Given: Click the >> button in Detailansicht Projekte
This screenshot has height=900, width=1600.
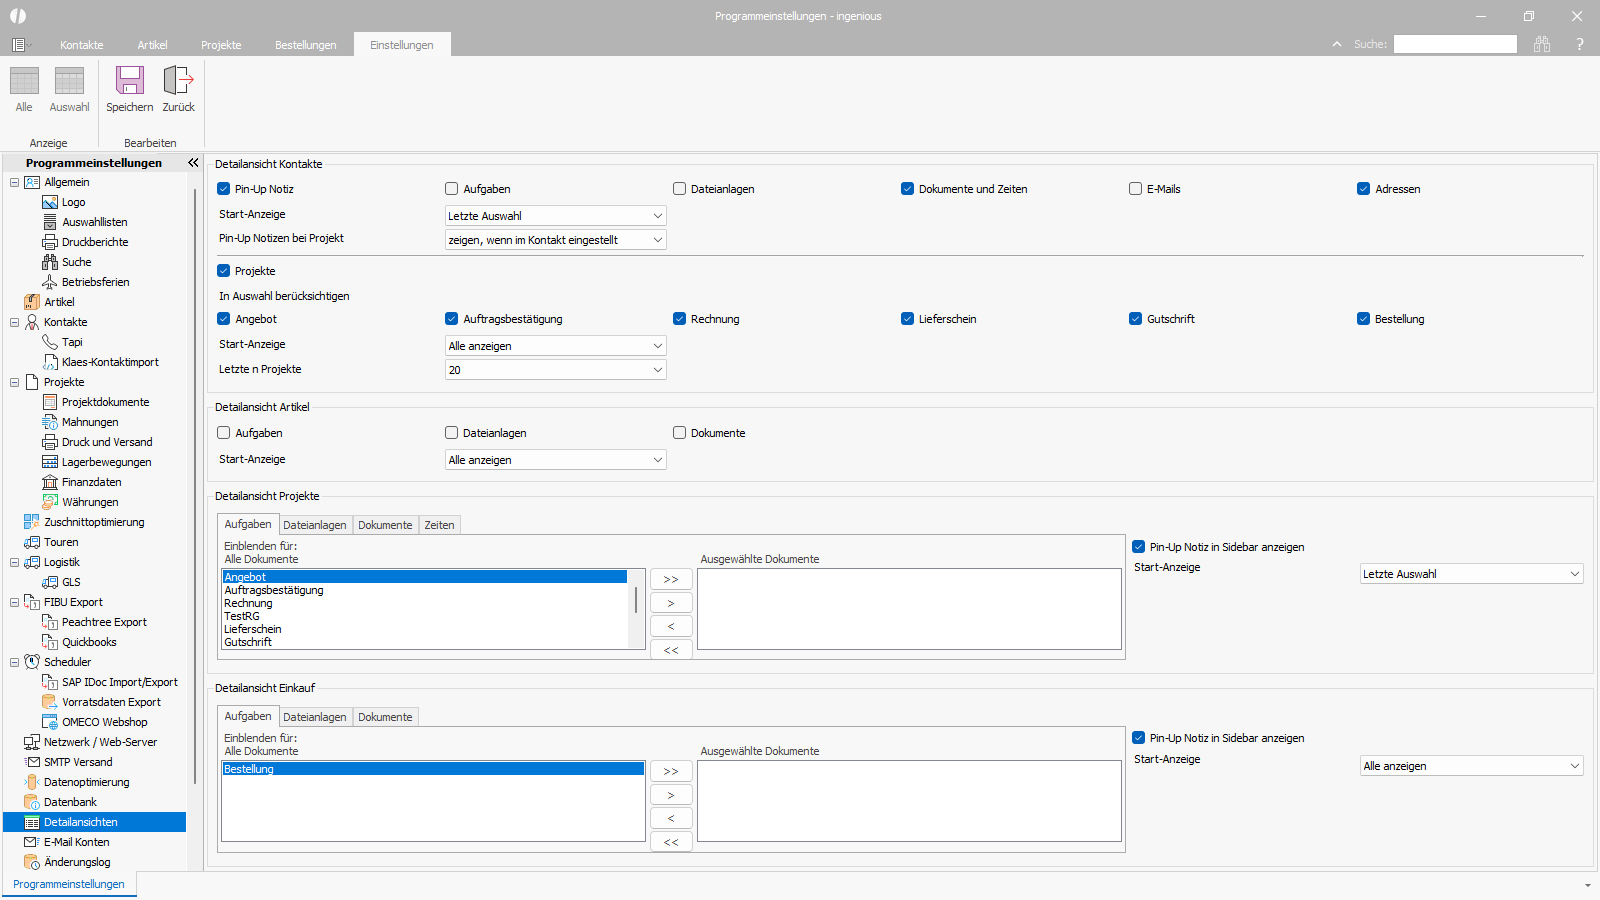Looking at the screenshot, I should click(x=671, y=579).
